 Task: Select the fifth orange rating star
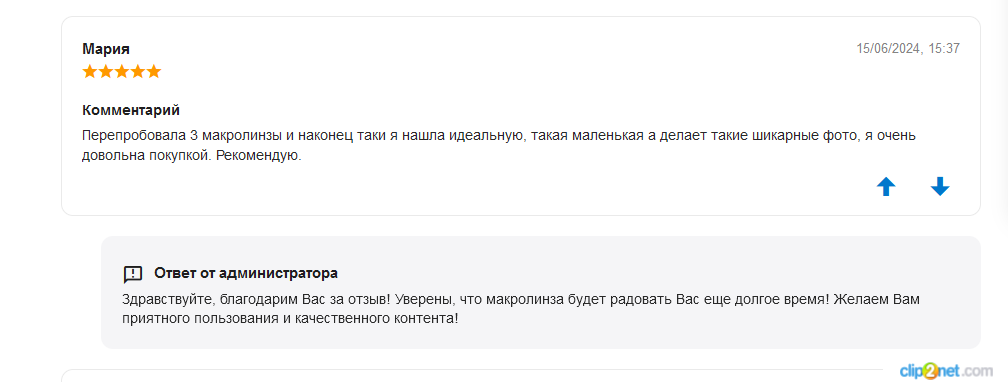[154, 71]
